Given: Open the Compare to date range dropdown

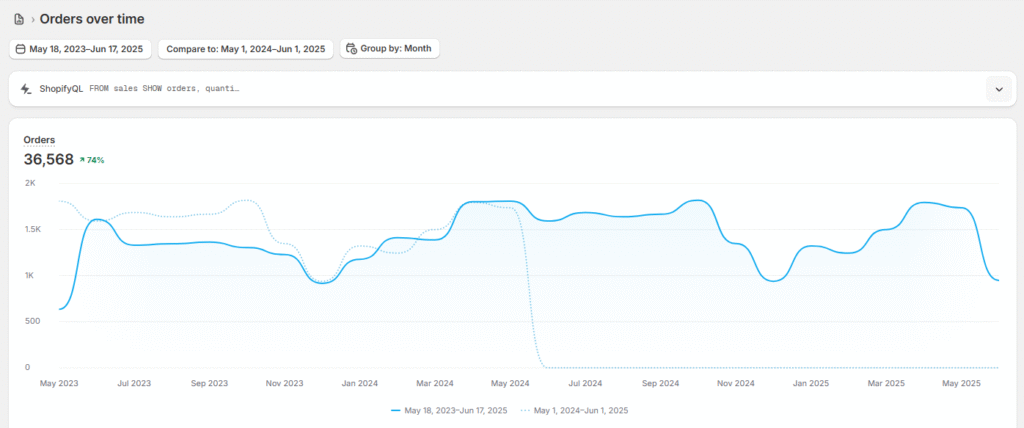Looking at the screenshot, I should coord(245,48).
